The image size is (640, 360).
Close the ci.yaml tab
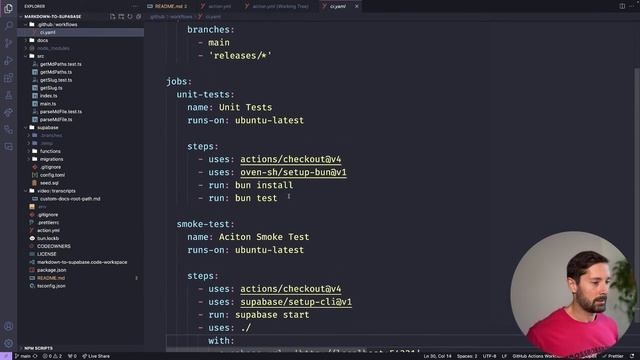coord(356,6)
